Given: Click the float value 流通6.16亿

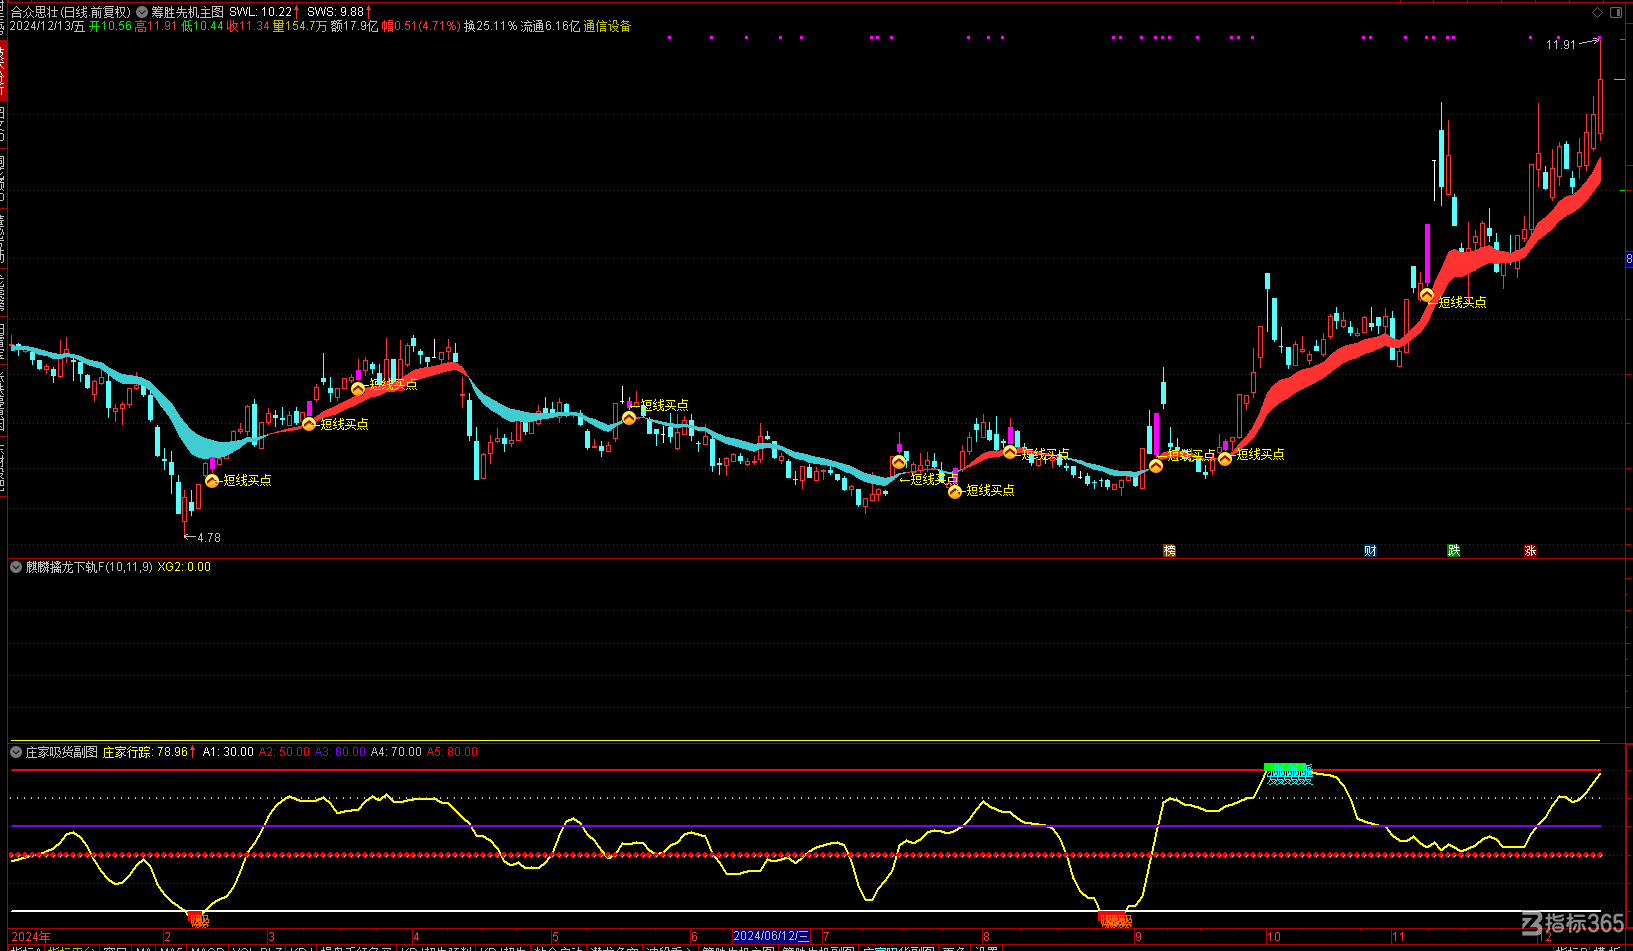Looking at the screenshot, I should (550, 26).
